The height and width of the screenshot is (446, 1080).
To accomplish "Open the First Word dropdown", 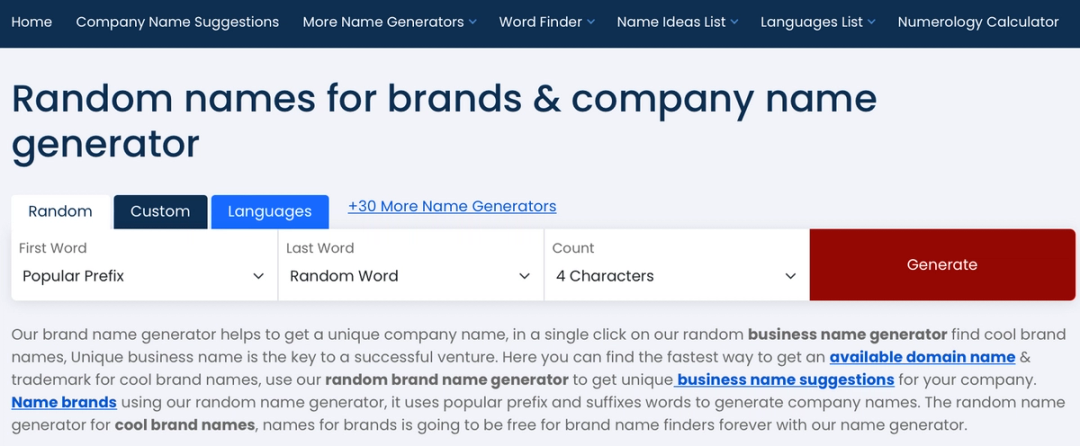I will pyautogui.click(x=145, y=265).
